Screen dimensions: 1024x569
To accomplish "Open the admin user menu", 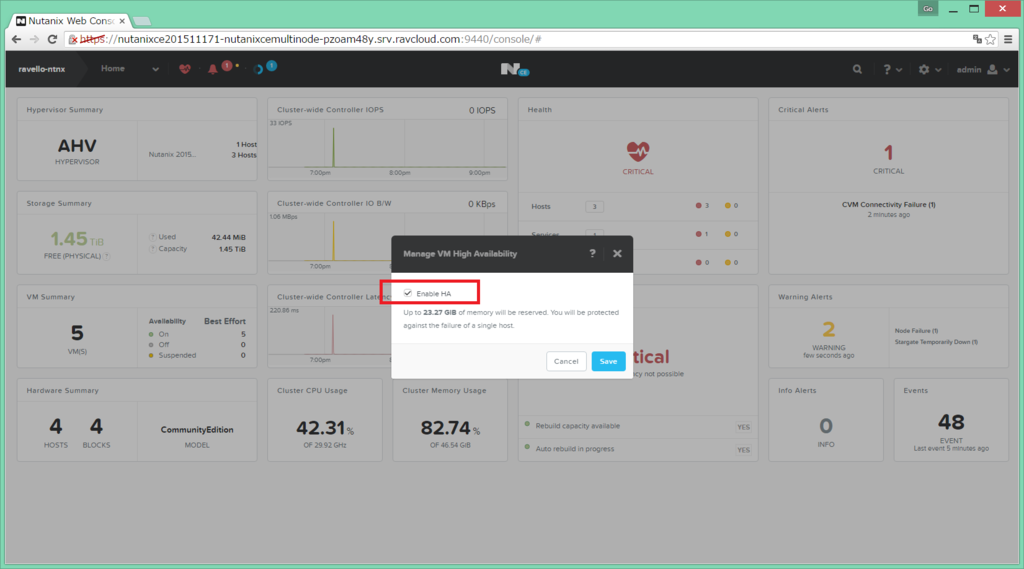I will pos(983,69).
